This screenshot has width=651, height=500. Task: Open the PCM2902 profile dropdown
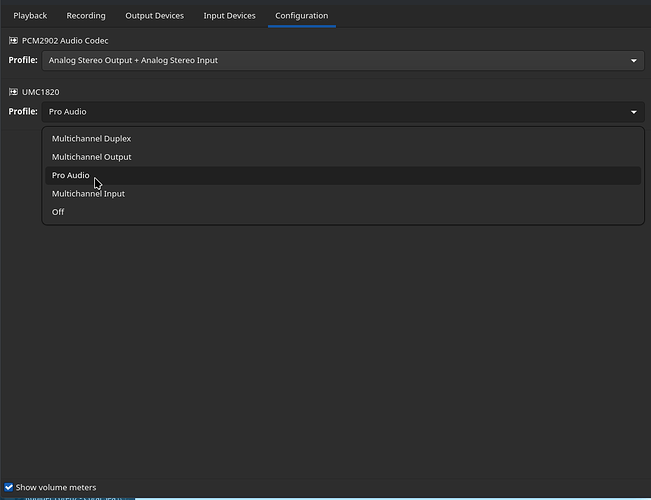343,61
